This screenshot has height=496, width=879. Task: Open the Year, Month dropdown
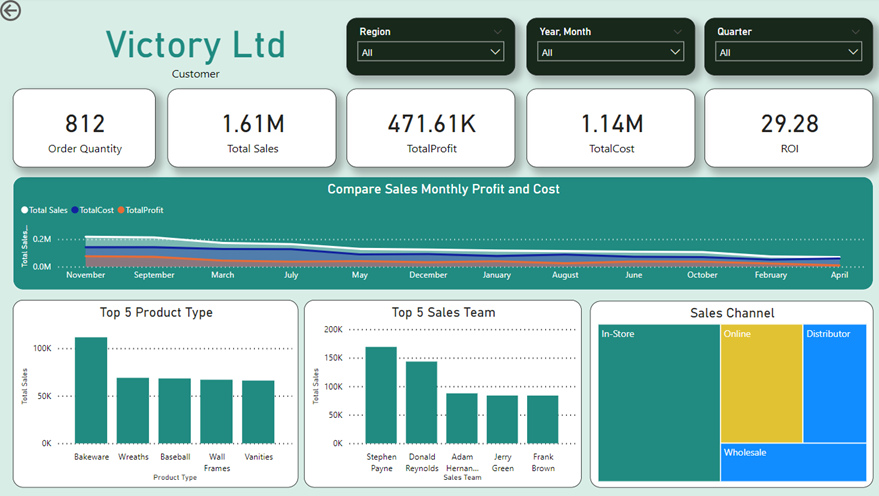click(x=610, y=52)
